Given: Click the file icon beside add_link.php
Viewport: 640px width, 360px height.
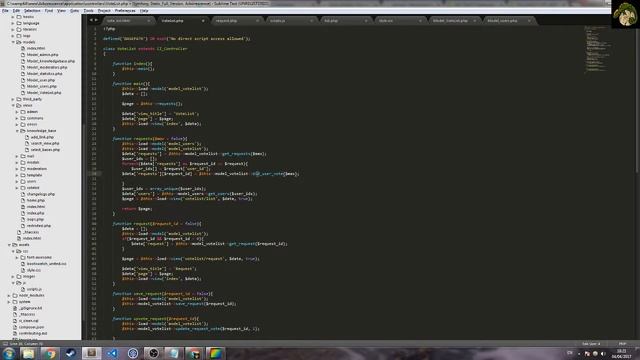Looking at the screenshot, I should click(x=27, y=137).
